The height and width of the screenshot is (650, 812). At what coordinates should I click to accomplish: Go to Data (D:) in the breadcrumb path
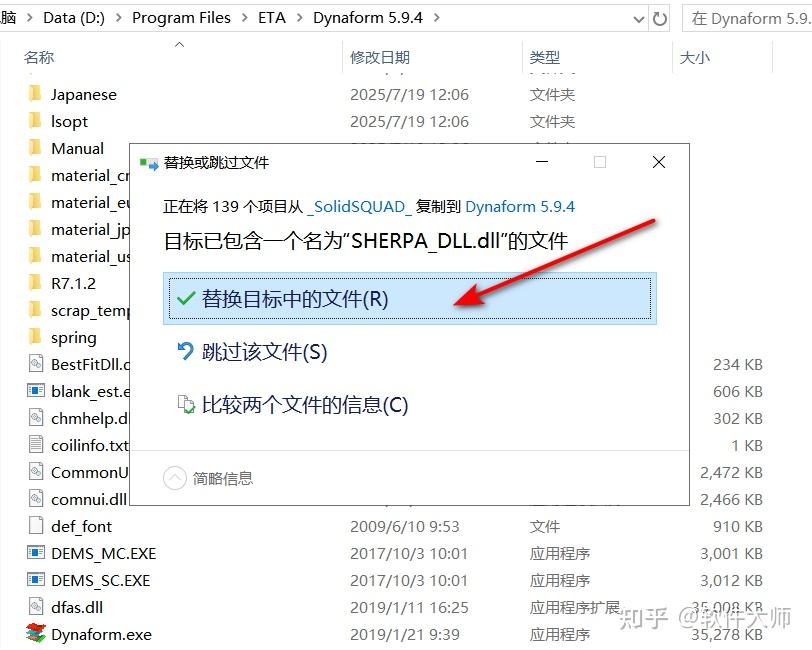pyautogui.click(x=76, y=17)
